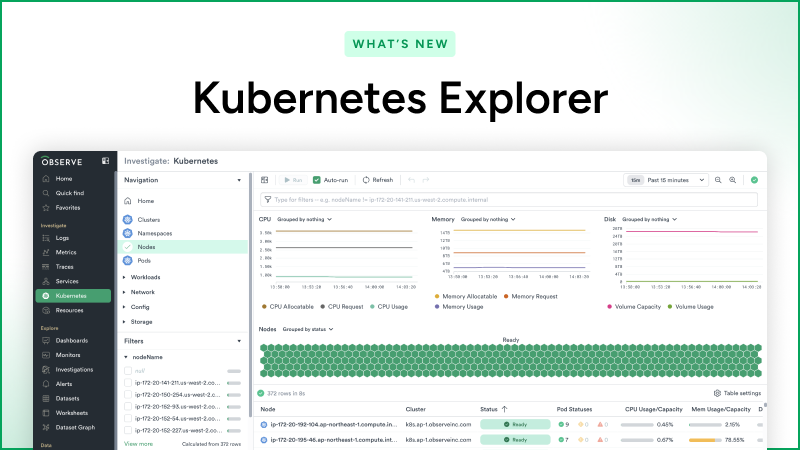This screenshot has height=450, width=800.
Task: Click the redo arrow icon
Action: 426,180
